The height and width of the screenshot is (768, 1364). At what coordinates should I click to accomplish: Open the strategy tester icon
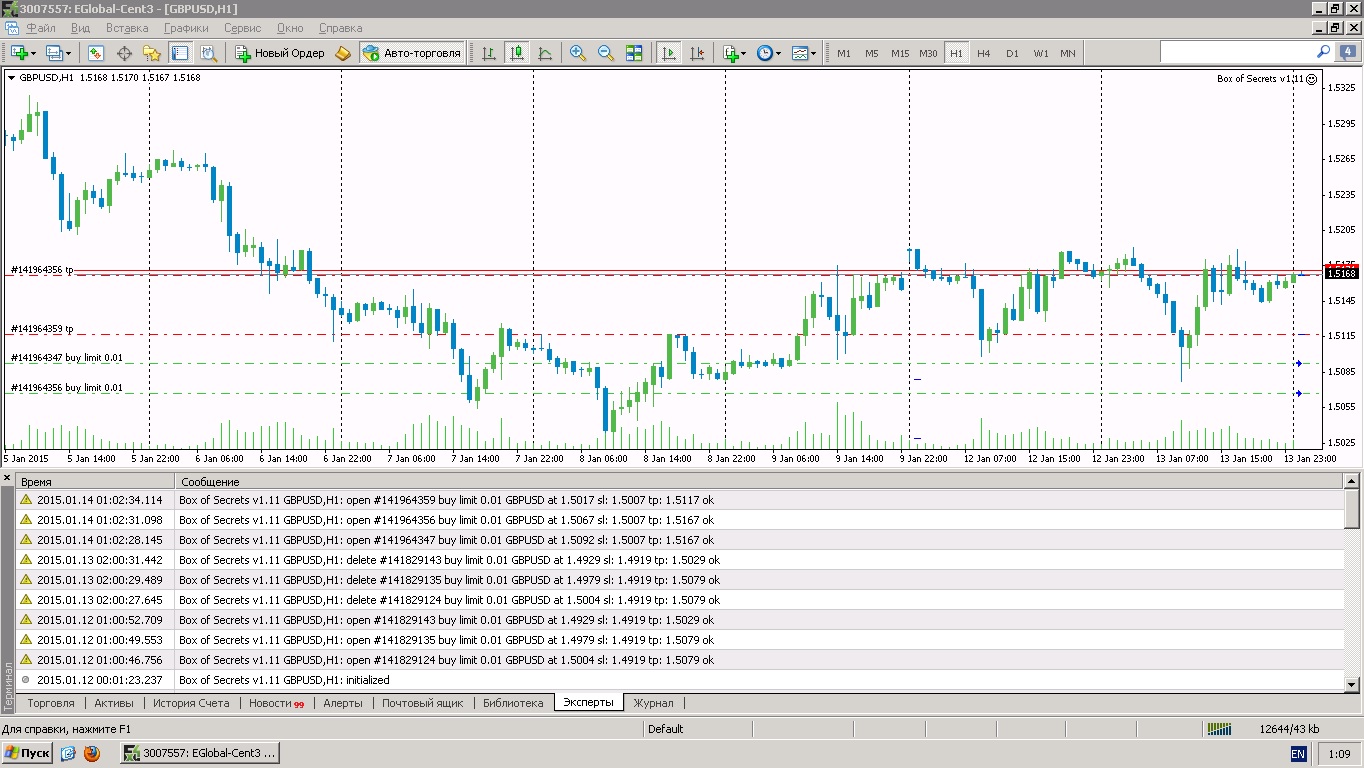tap(208, 53)
